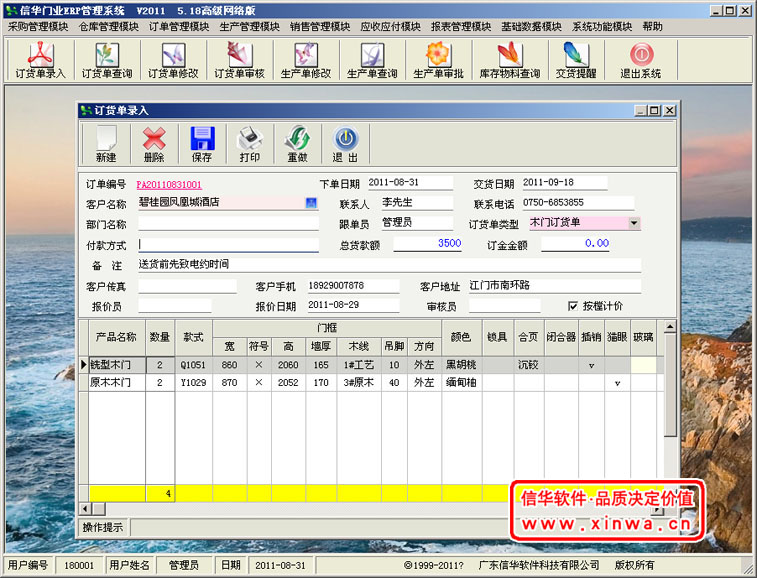This screenshot has height=578, width=757.
Task: Open customer lookup button beside 客户名称
Action: pyautogui.click(x=311, y=203)
